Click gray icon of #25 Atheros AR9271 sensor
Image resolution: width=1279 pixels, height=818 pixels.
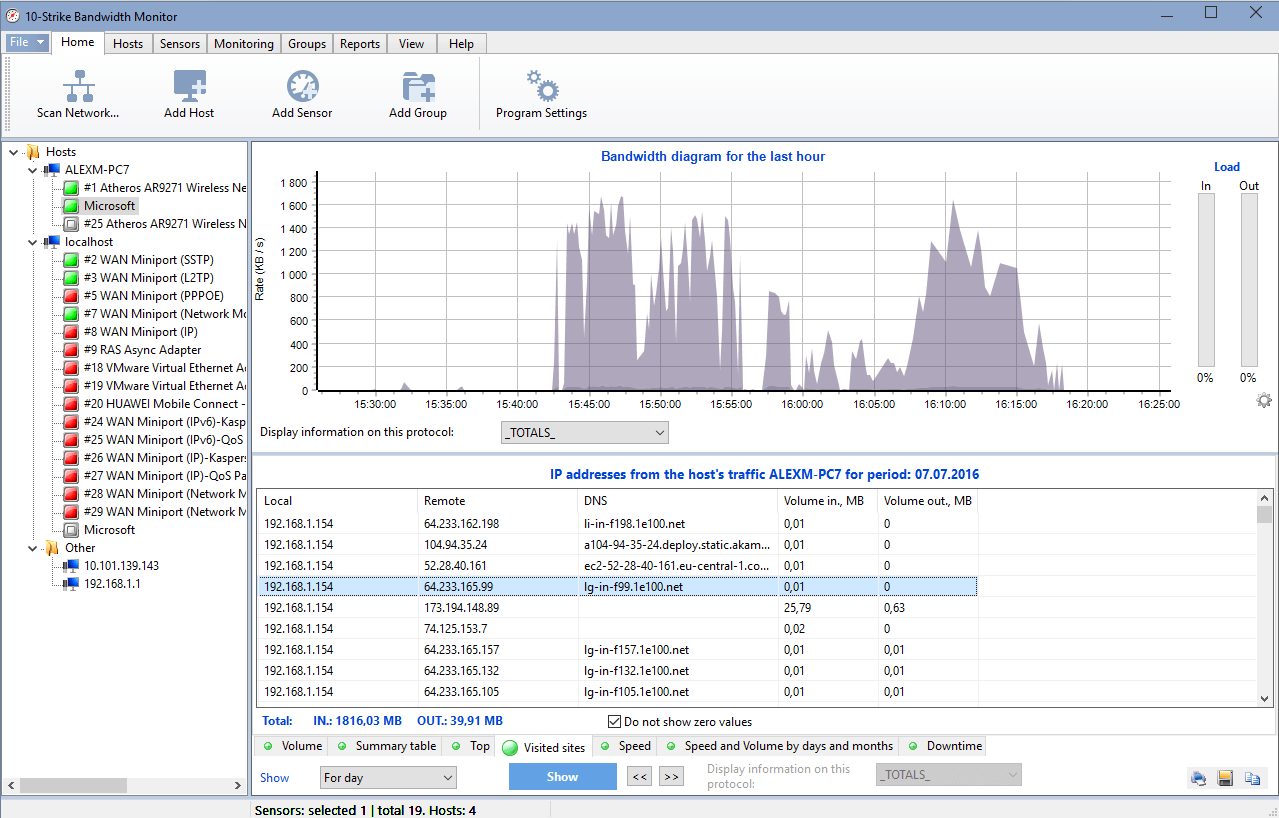pyautogui.click(x=71, y=224)
